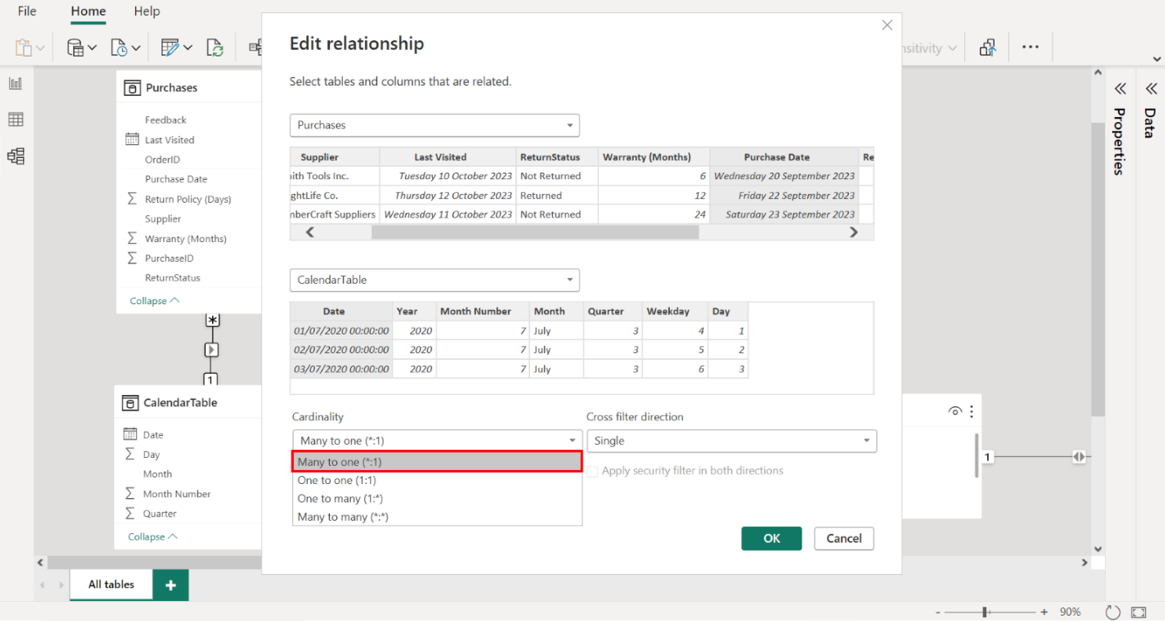Viewport: 1165px width, 621px height.
Task: Click the reset zoom icon in status bar
Action: [1113, 612]
